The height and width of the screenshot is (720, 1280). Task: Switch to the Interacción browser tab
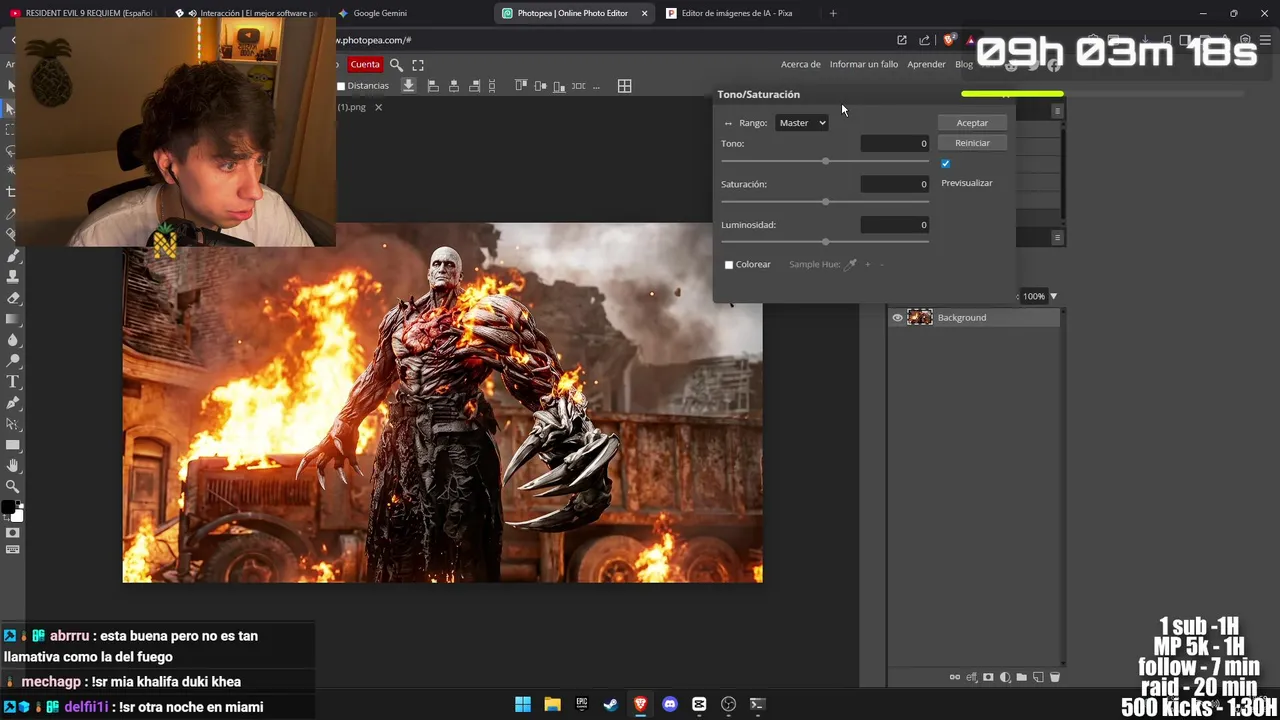coord(245,13)
